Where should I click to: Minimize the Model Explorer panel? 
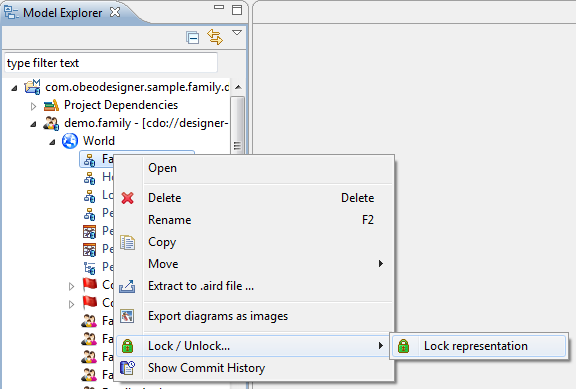pyautogui.click(x=219, y=7)
